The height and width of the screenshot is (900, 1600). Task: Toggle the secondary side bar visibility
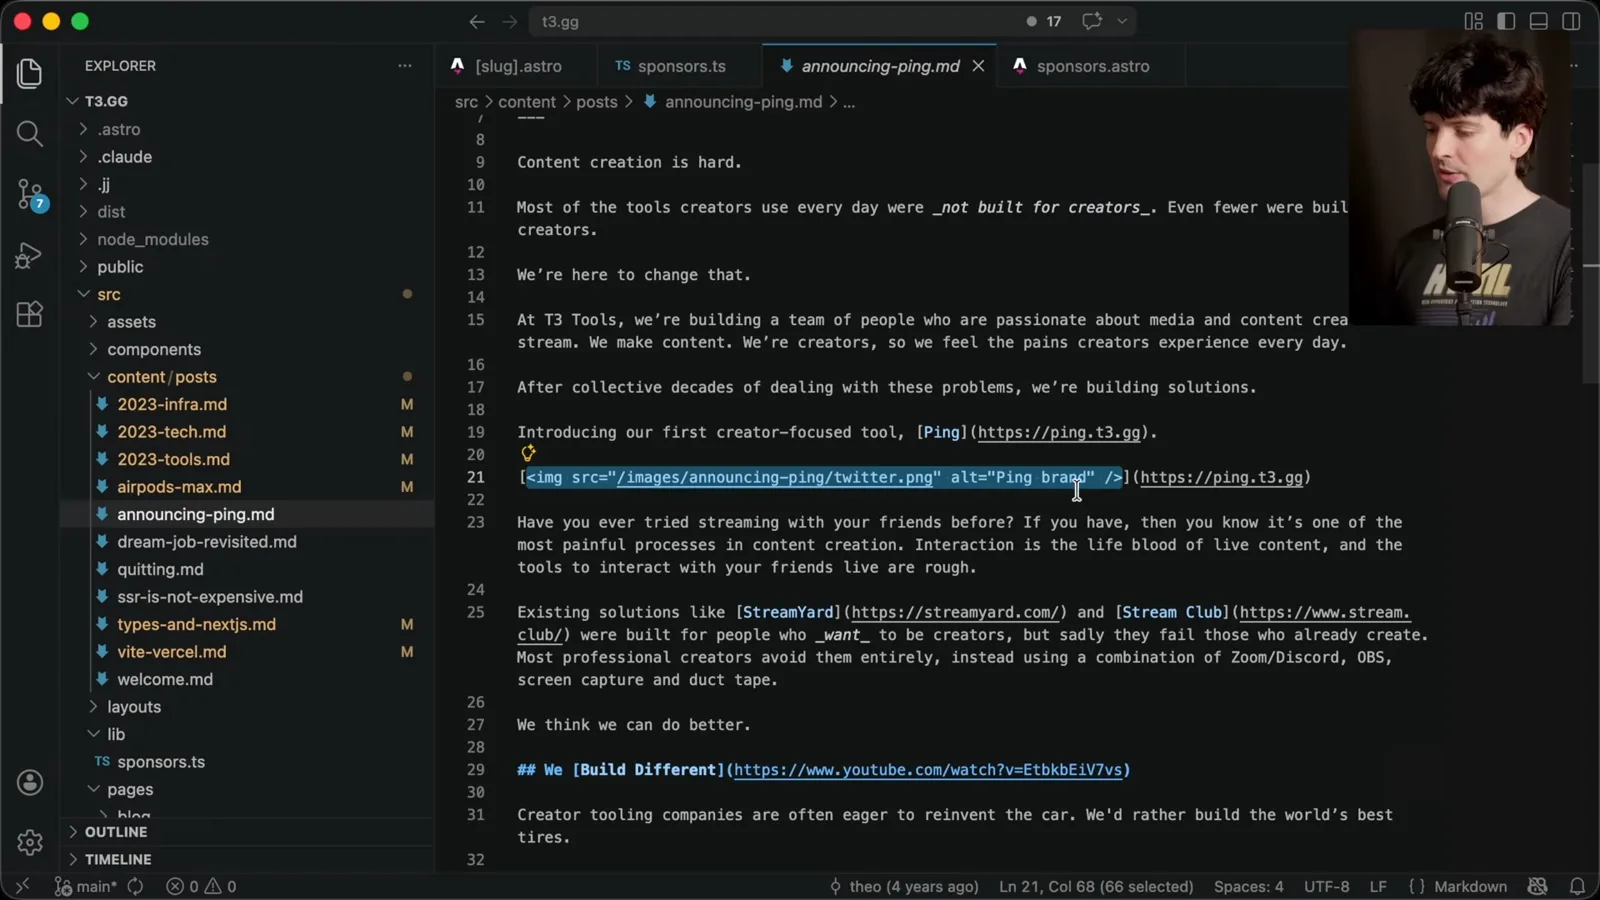coord(1571,21)
